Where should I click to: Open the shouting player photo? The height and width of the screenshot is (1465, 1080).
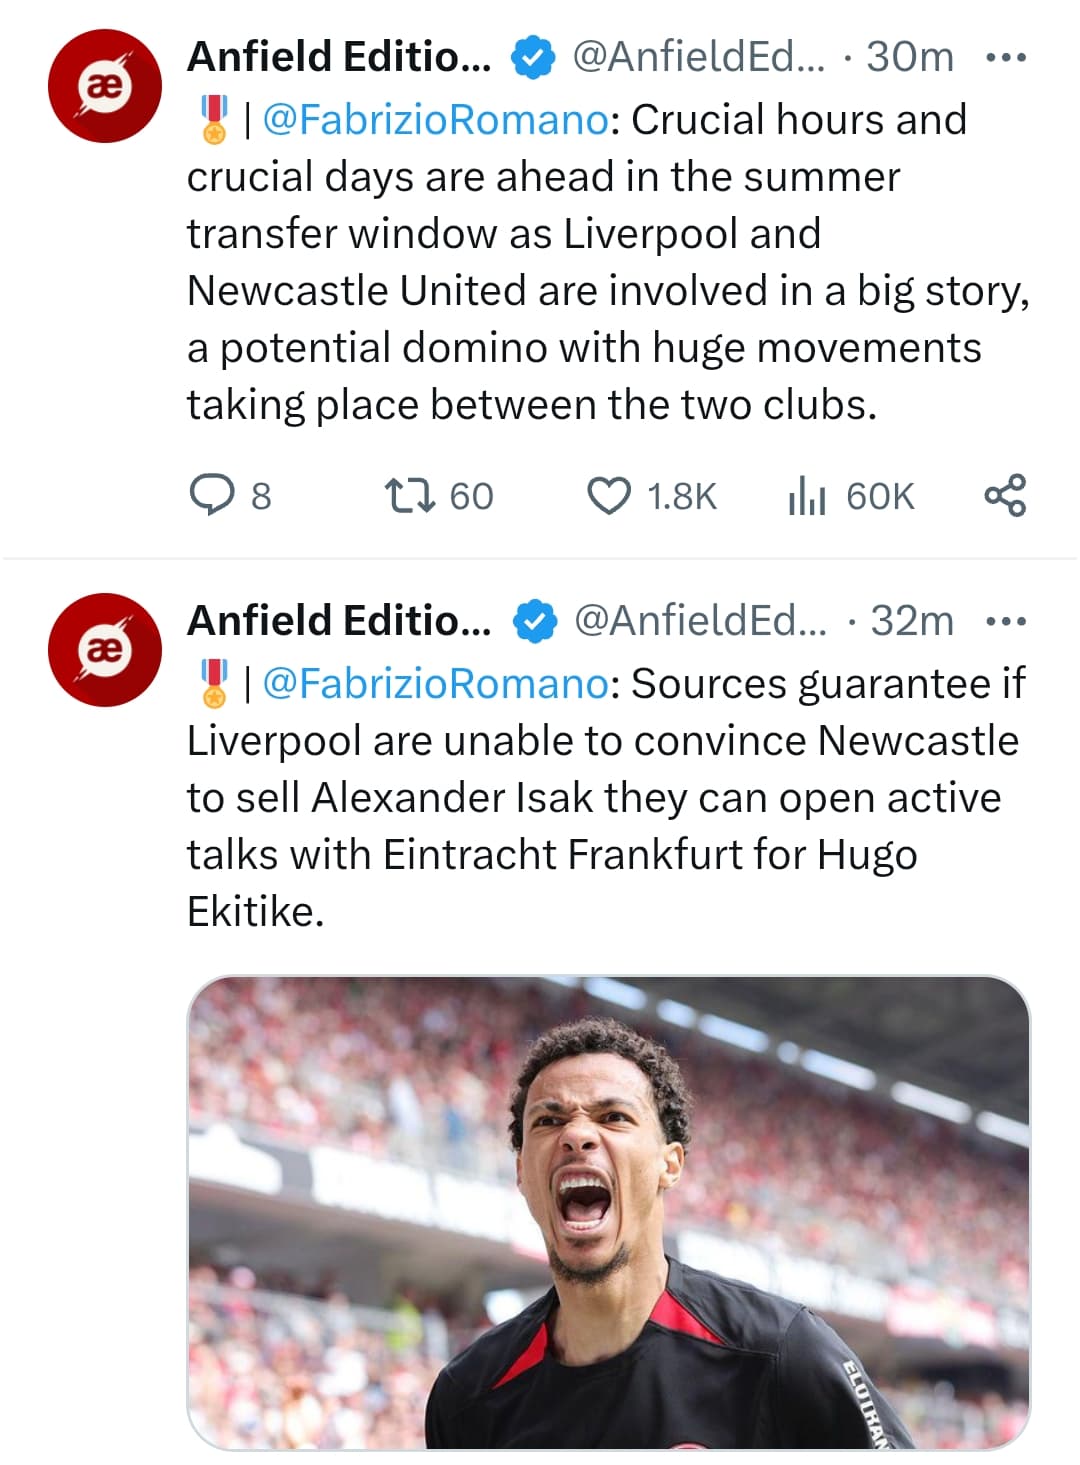pos(608,1212)
